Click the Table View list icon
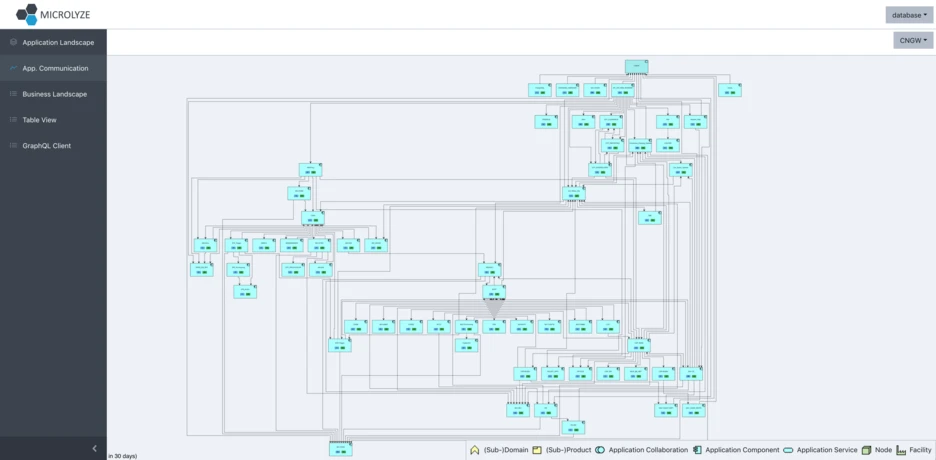Viewport: 936px width, 460px height. (14, 120)
